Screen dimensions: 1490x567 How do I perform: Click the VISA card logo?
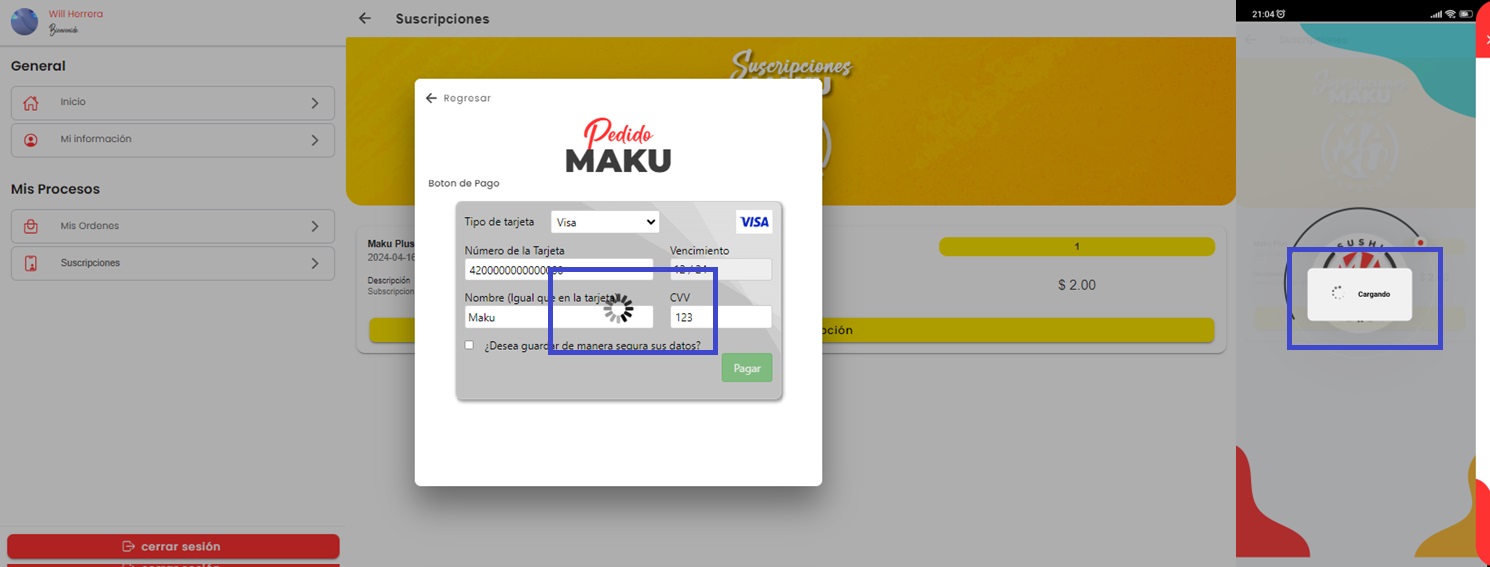pos(754,222)
